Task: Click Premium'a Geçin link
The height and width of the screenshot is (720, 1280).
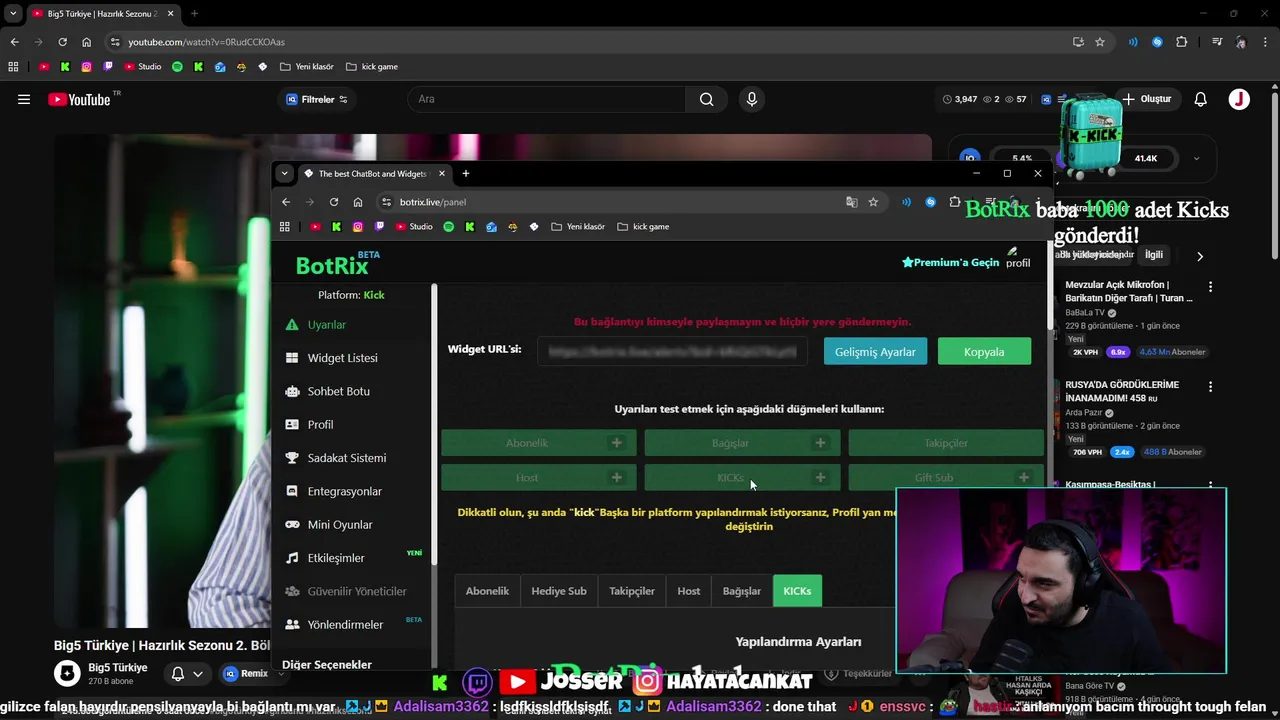Action: point(950,262)
